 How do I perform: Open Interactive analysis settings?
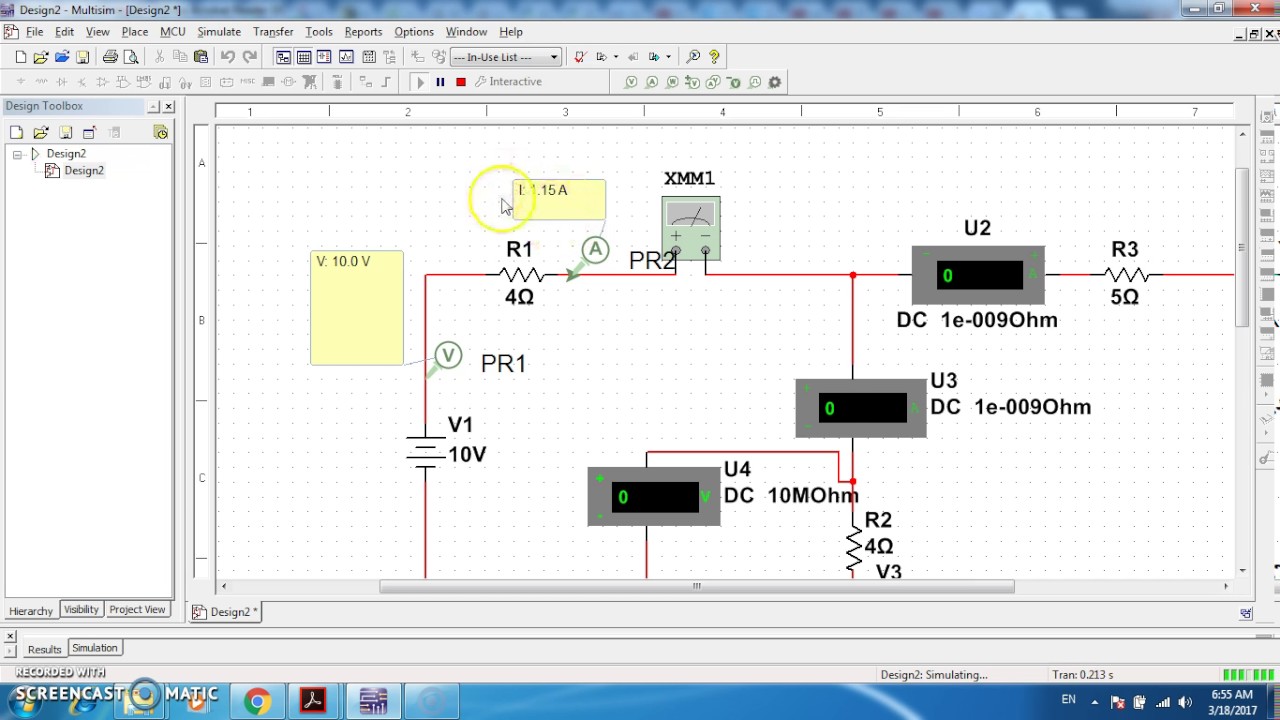pyautogui.click(x=508, y=82)
